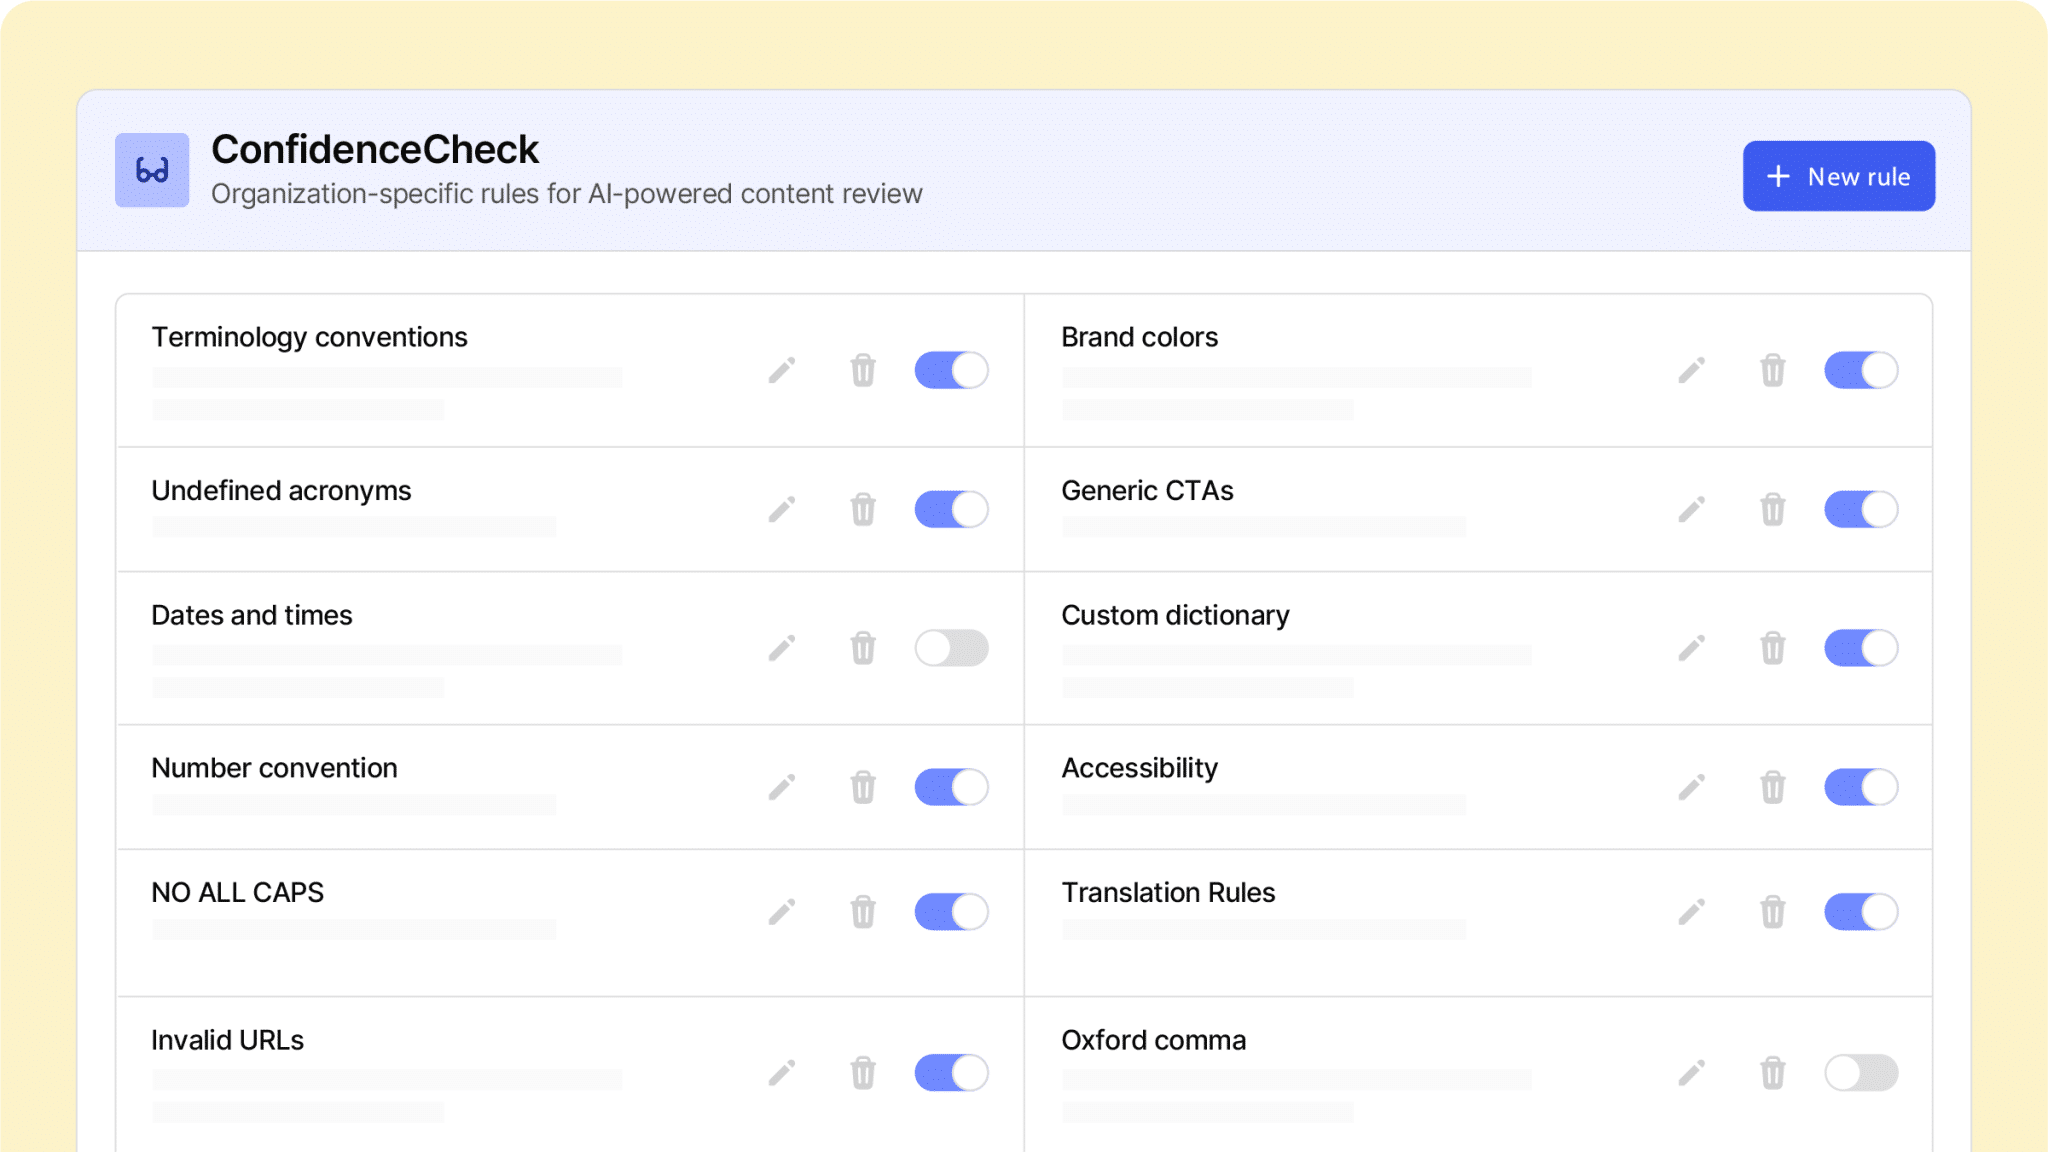This screenshot has width=2048, height=1152.
Task: Disable the Number convention toggle
Action: pos(951,787)
